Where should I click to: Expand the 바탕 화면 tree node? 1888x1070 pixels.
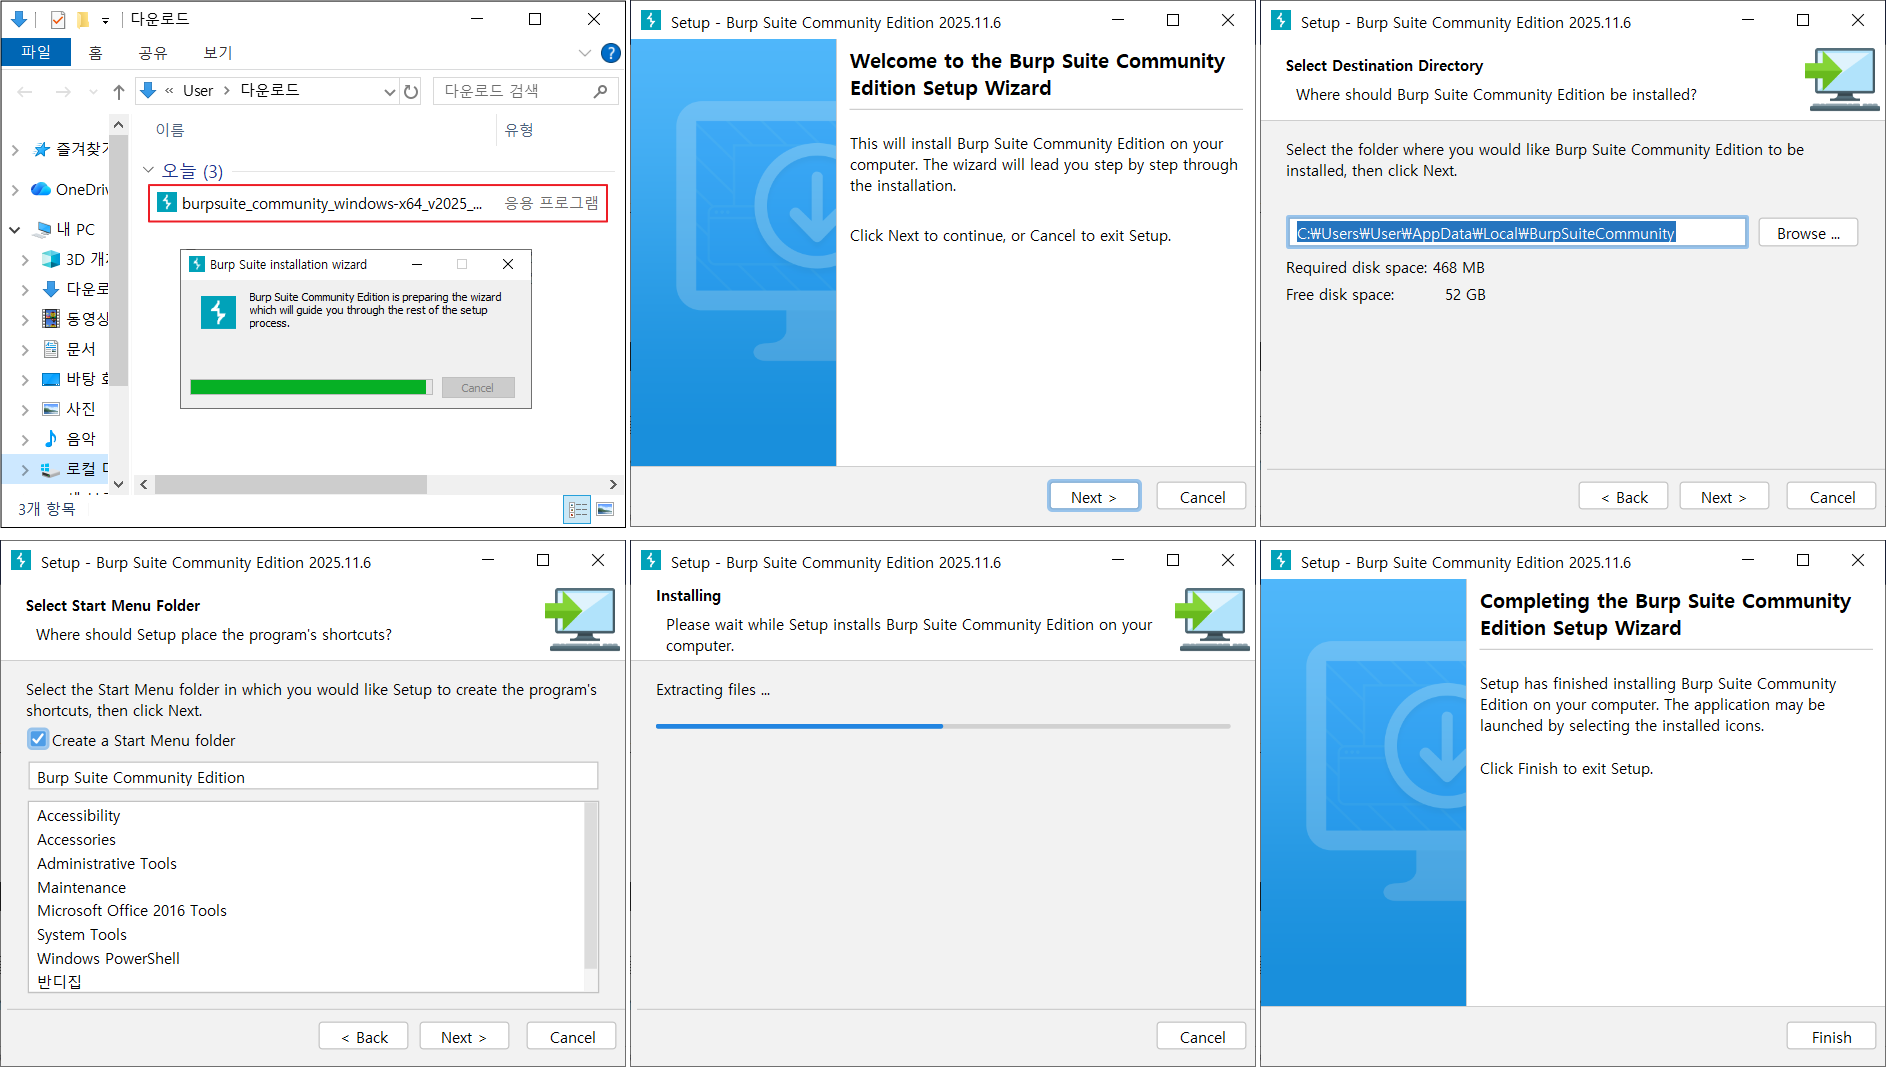point(25,380)
